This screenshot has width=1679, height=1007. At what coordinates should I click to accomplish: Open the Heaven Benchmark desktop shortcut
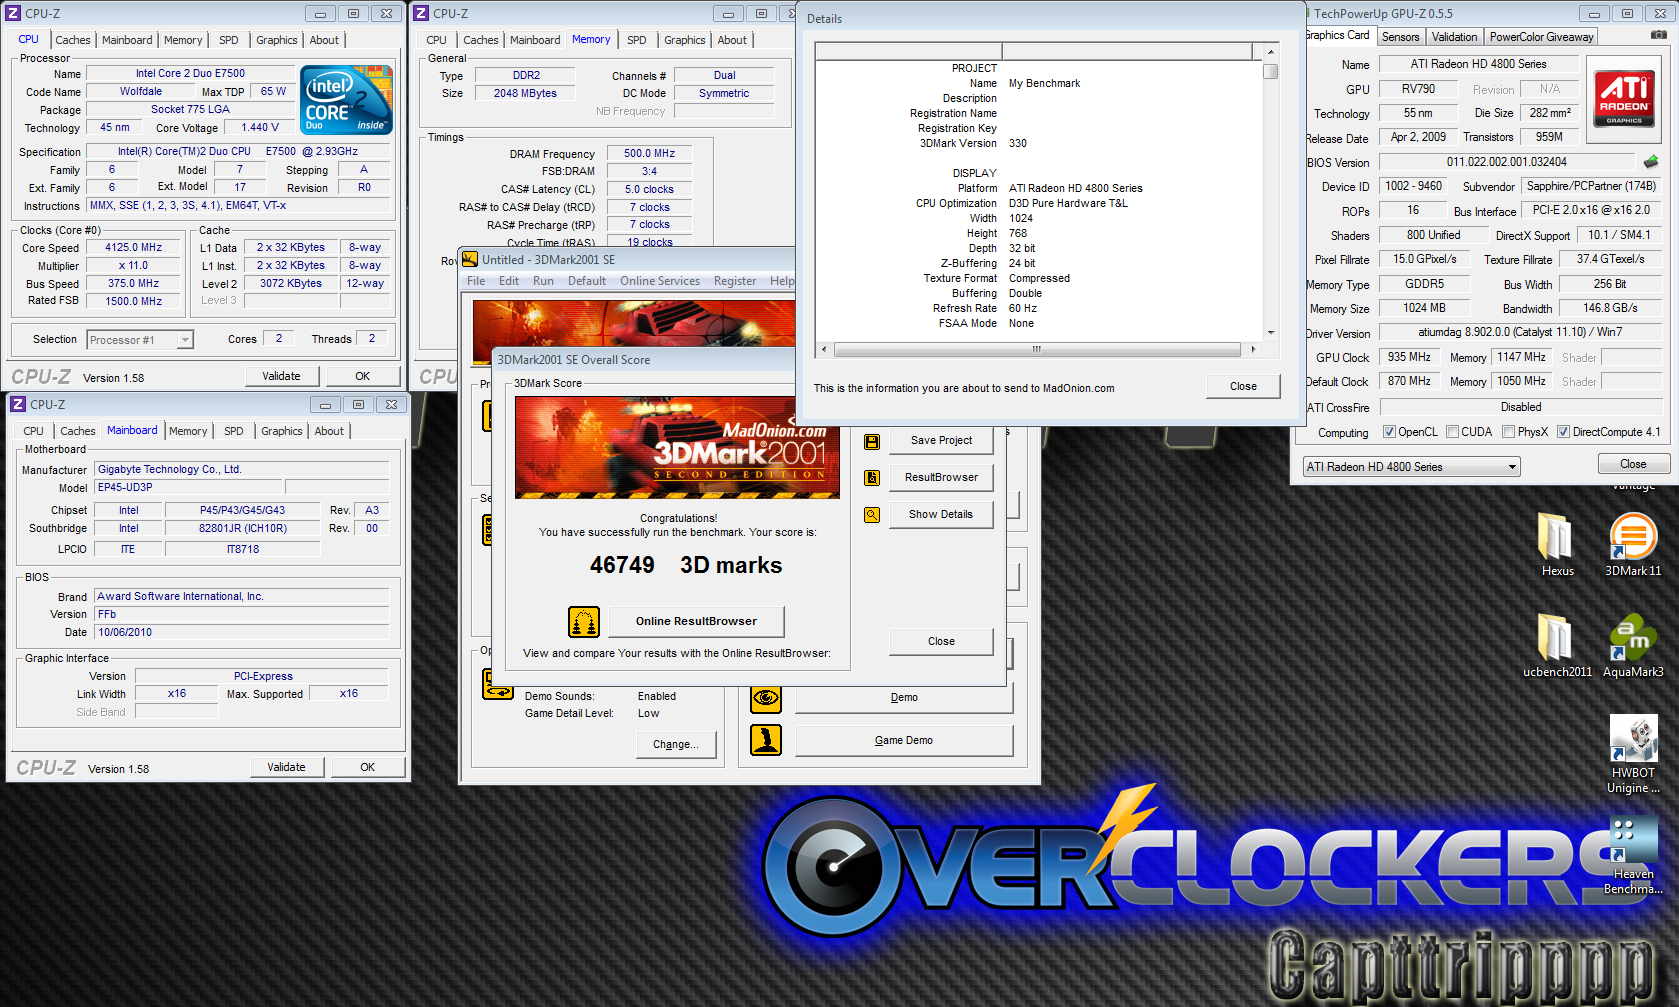click(1633, 856)
